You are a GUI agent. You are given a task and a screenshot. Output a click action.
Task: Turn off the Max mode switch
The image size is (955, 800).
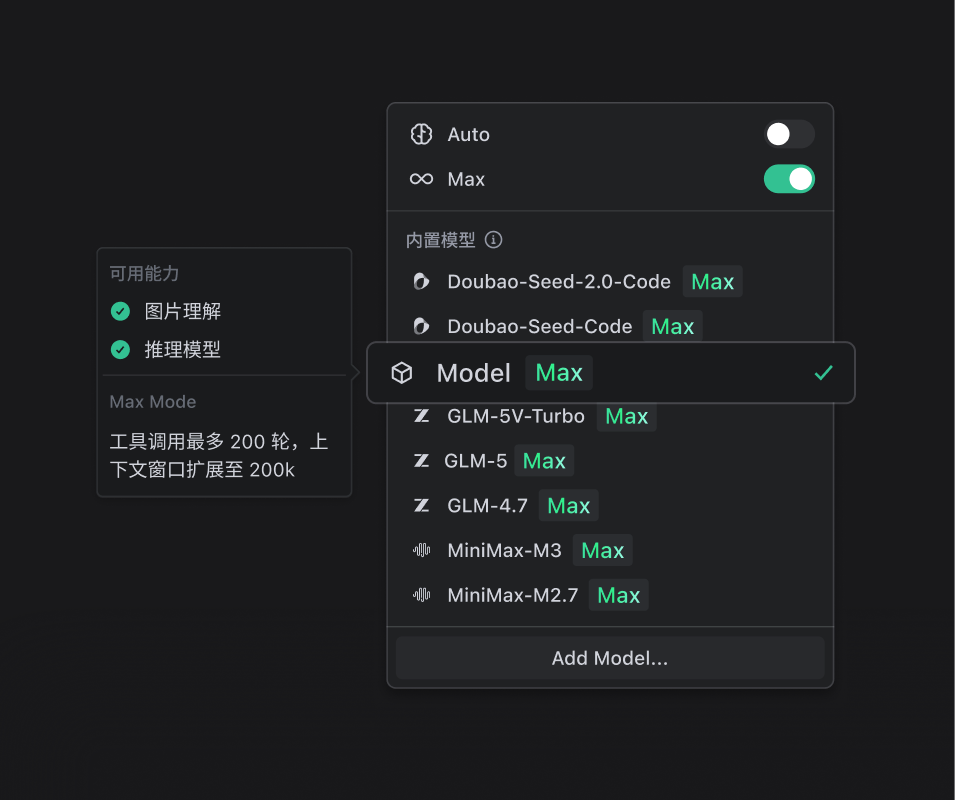[789, 179]
